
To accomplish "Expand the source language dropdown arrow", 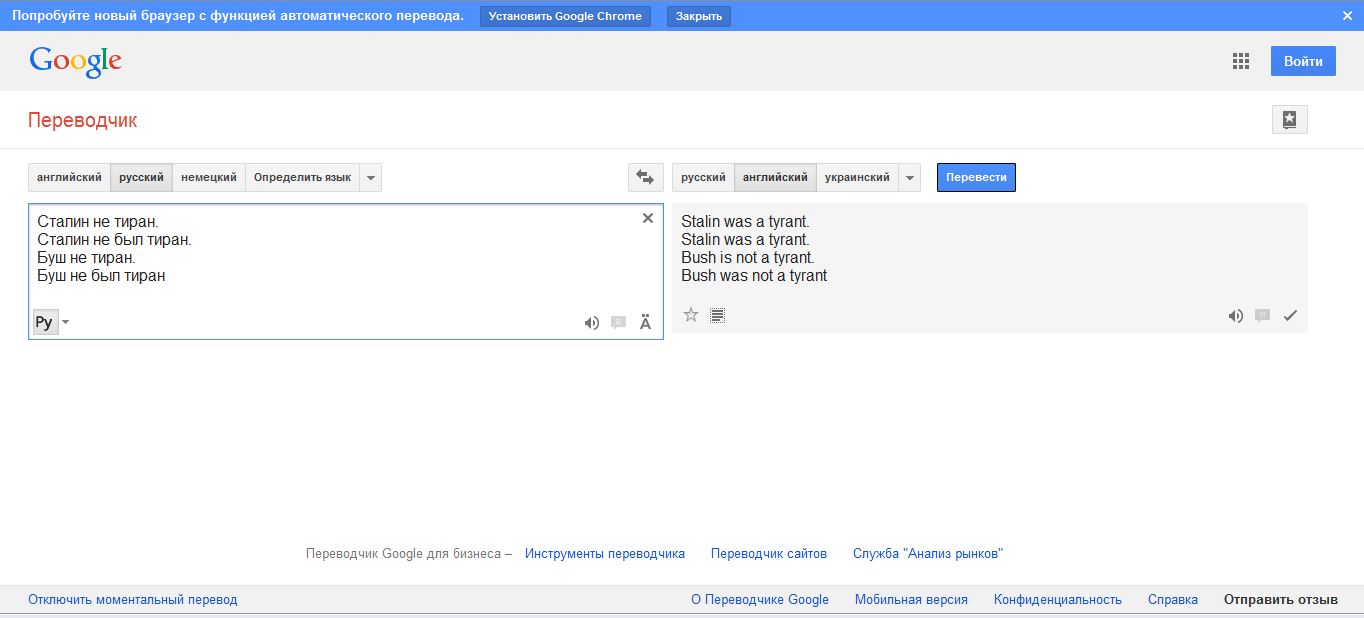I will tap(371, 177).
